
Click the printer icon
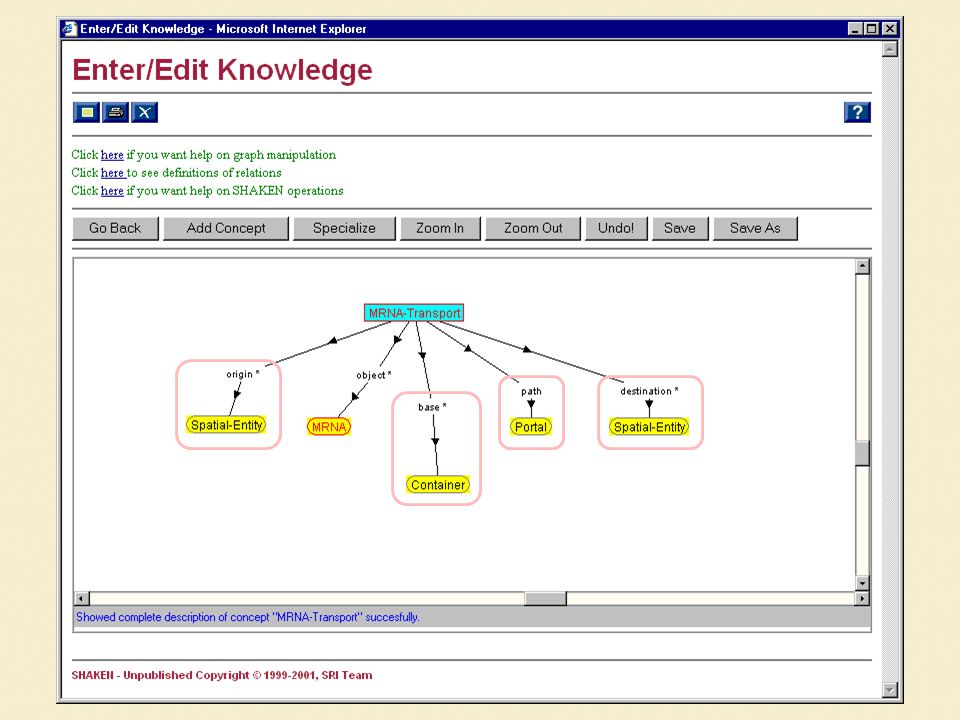116,113
